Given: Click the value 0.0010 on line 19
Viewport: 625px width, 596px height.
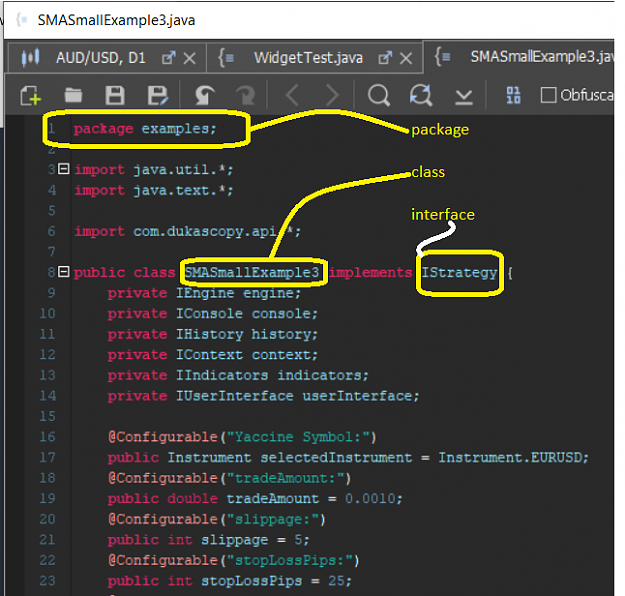Looking at the screenshot, I should (370, 499).
